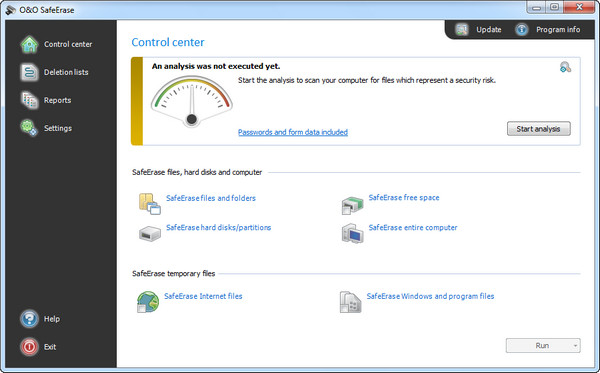Click the SafeErase hard disks/partitions drive icon
Screen dimensions: 600x373
coord(150,233)
